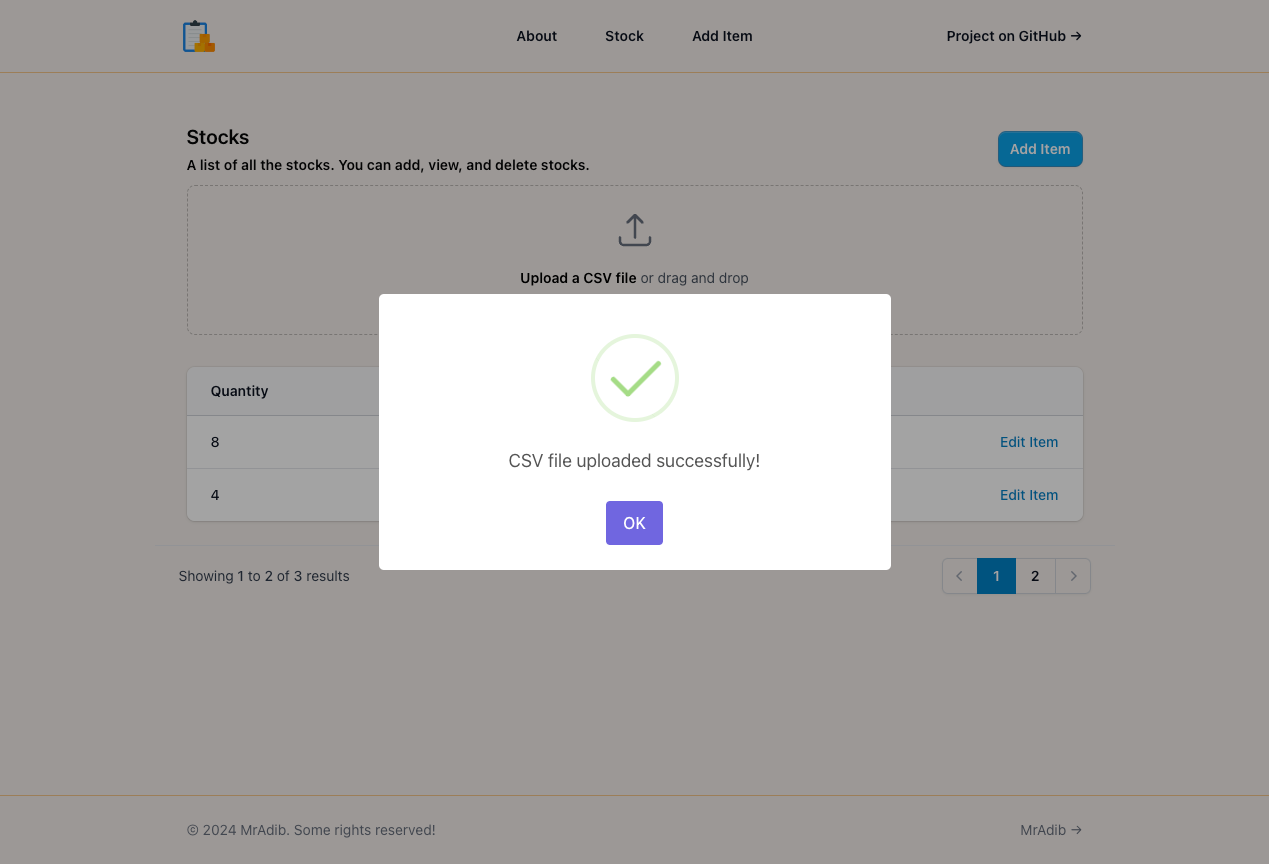1269x864 pixels.
Task: Open the About page from the navbar
Action: [x=536, y=36]
